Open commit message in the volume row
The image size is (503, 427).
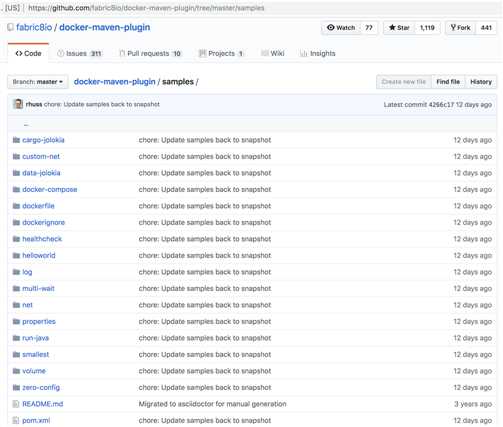[x=205, y=371]
